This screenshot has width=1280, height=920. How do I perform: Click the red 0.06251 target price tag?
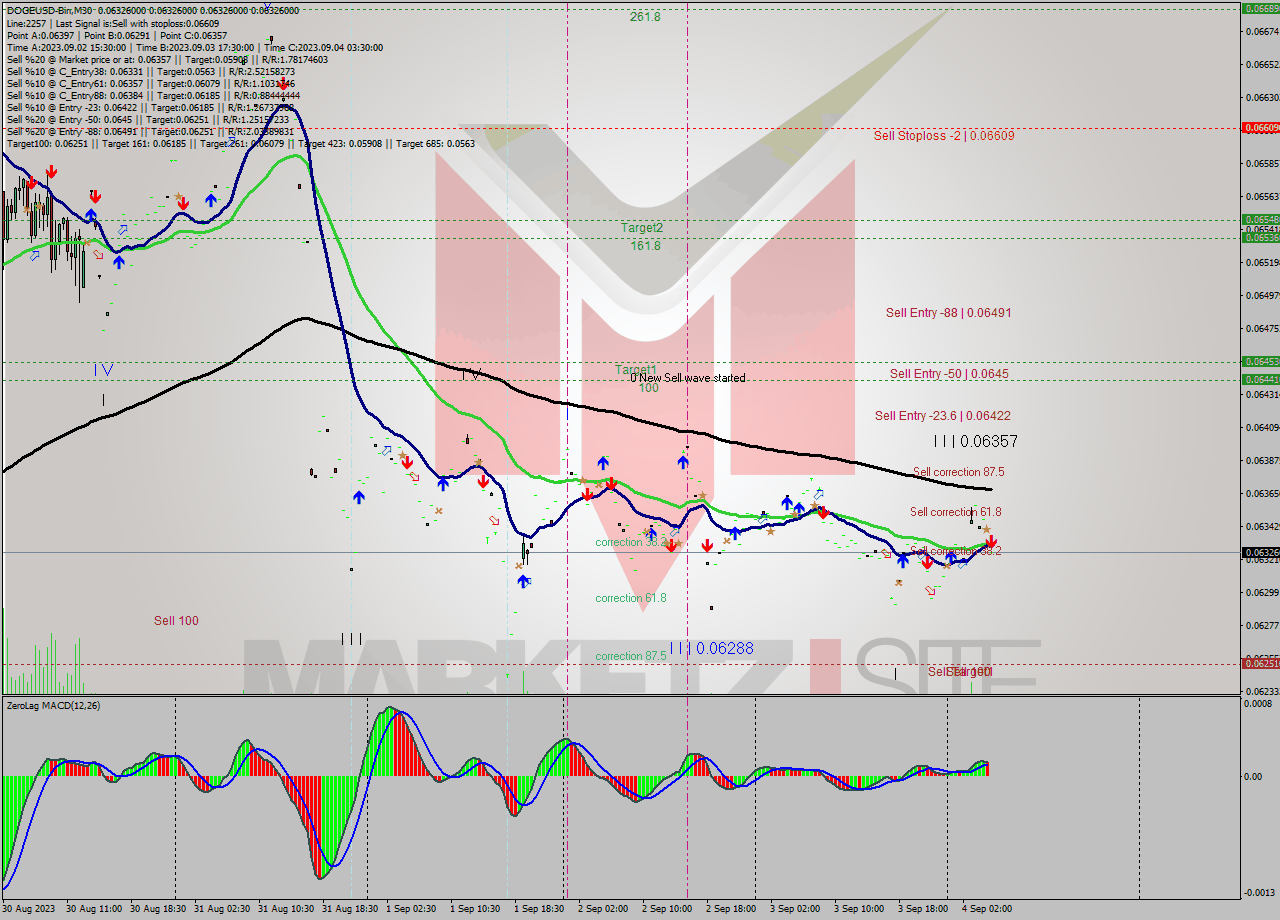(1259, 663)
